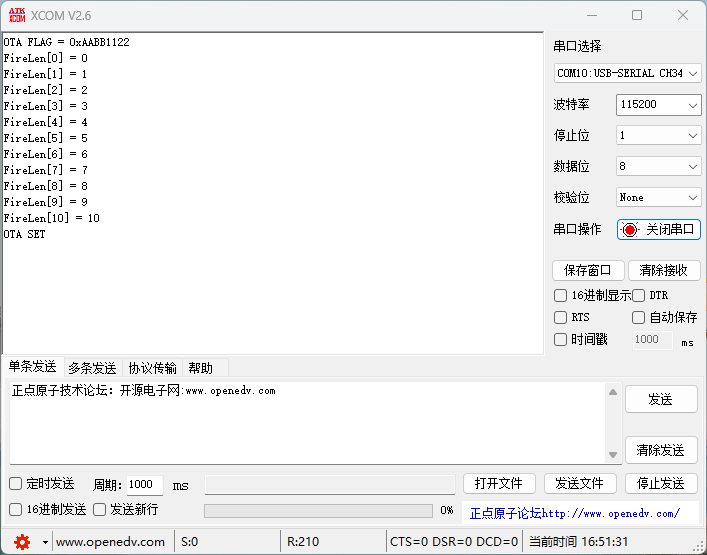The height and width of the screenshot is (555, 707).
Task: Check the 发送新行 option
Action: [x=99, y=509]
